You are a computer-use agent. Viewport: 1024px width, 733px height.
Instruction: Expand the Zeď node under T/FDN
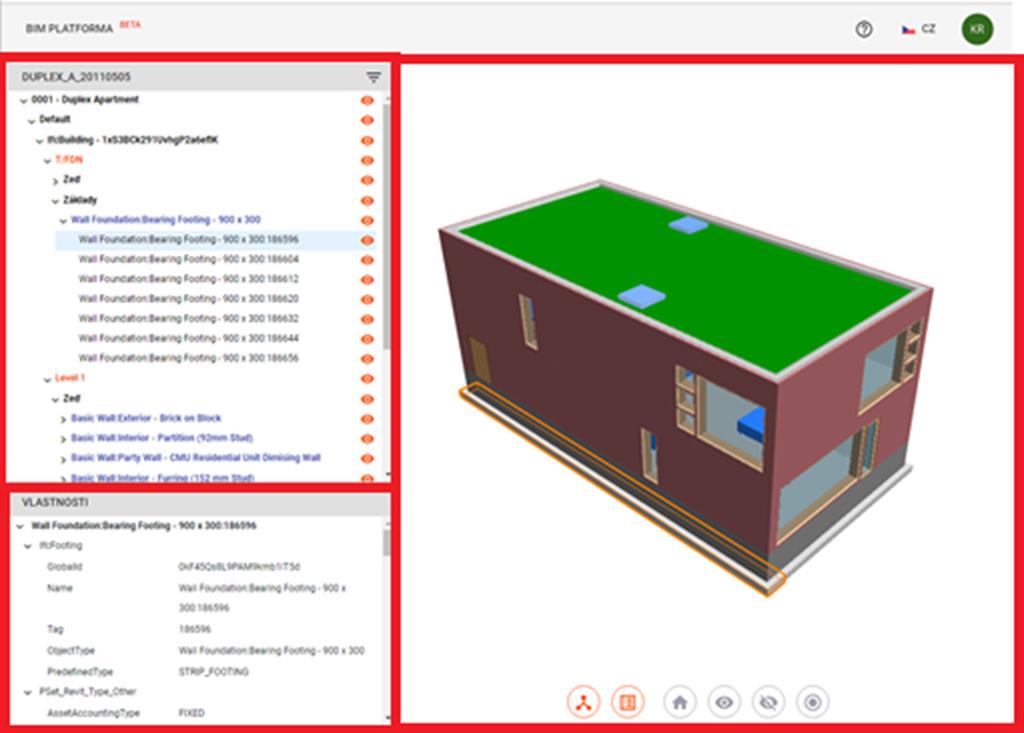[x=56, y=181]
